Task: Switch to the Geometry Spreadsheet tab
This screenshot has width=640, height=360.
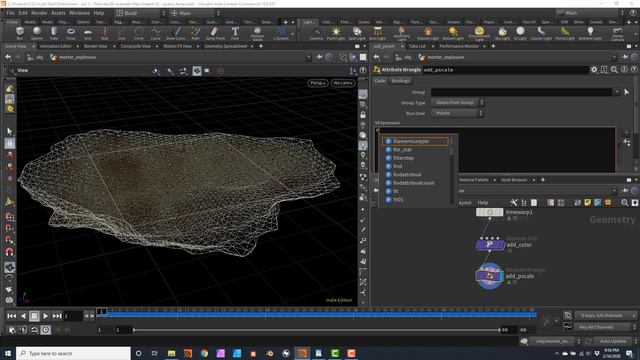Action: click(226, 46)
